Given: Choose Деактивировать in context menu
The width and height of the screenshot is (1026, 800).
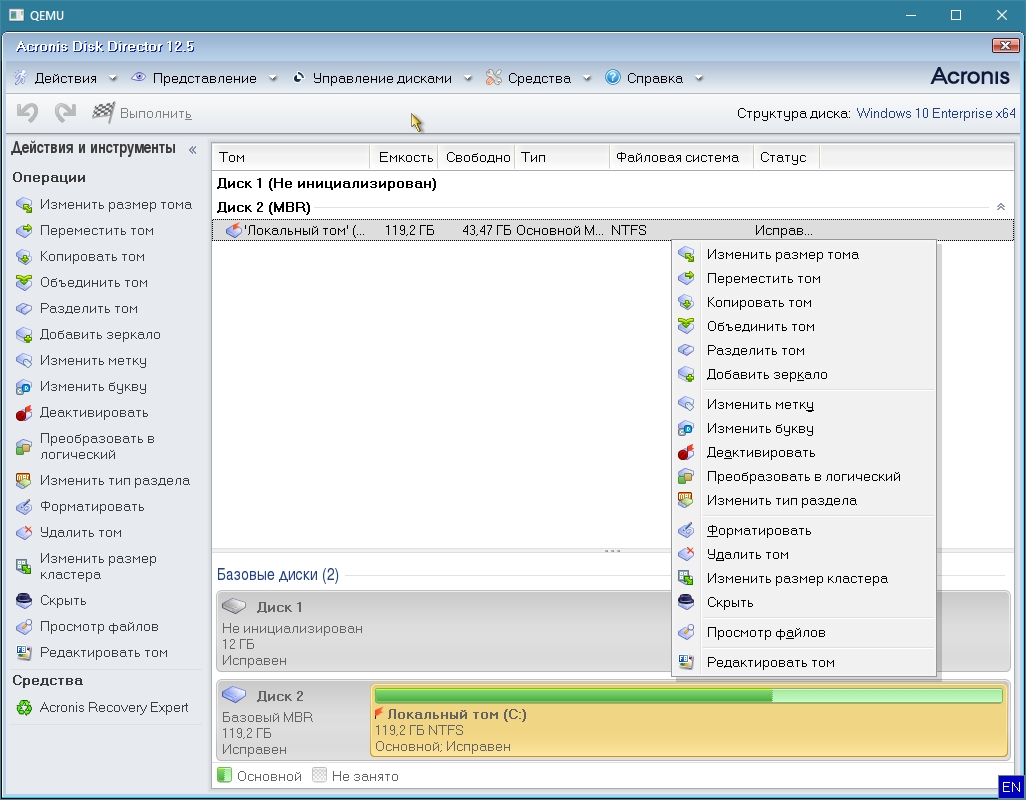Looking at the screenshot, I should coord(804,453).
